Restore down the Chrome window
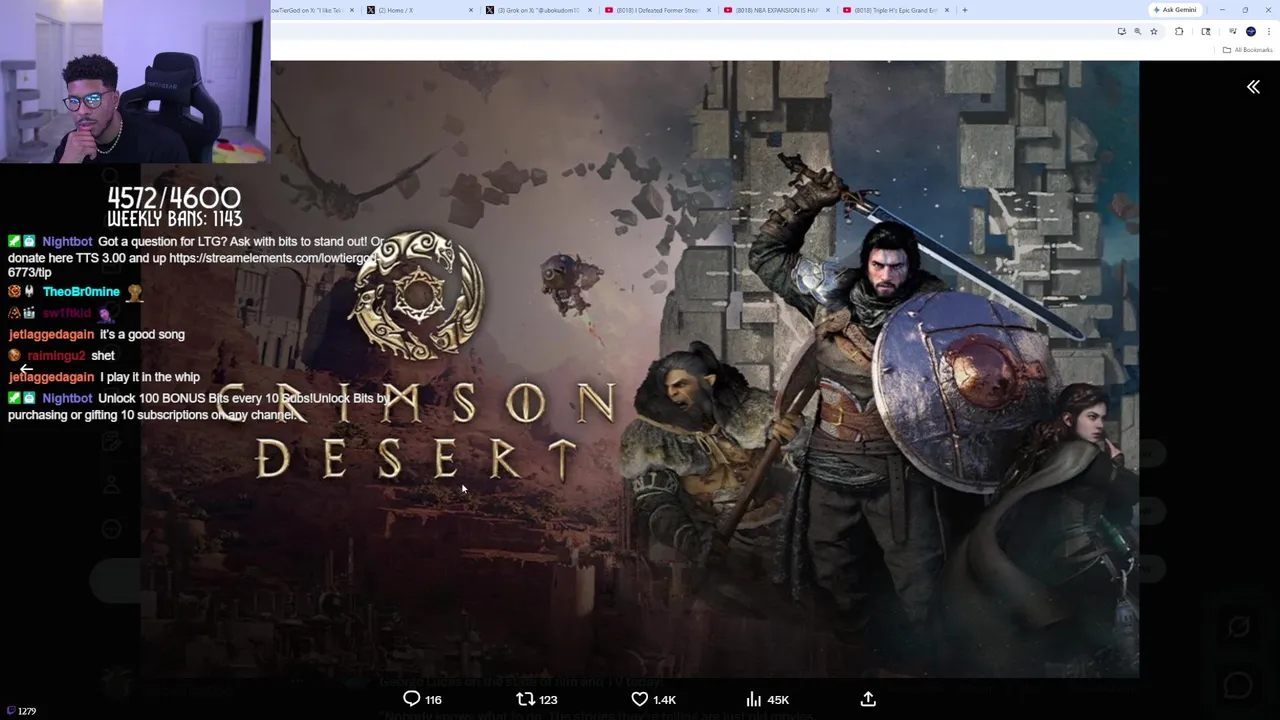 coord(1245,10)
